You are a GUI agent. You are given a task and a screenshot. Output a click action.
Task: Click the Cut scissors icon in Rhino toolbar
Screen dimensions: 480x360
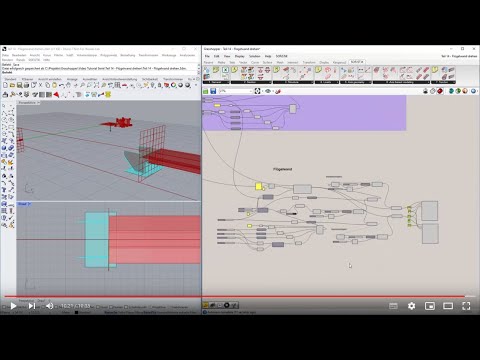41,85
